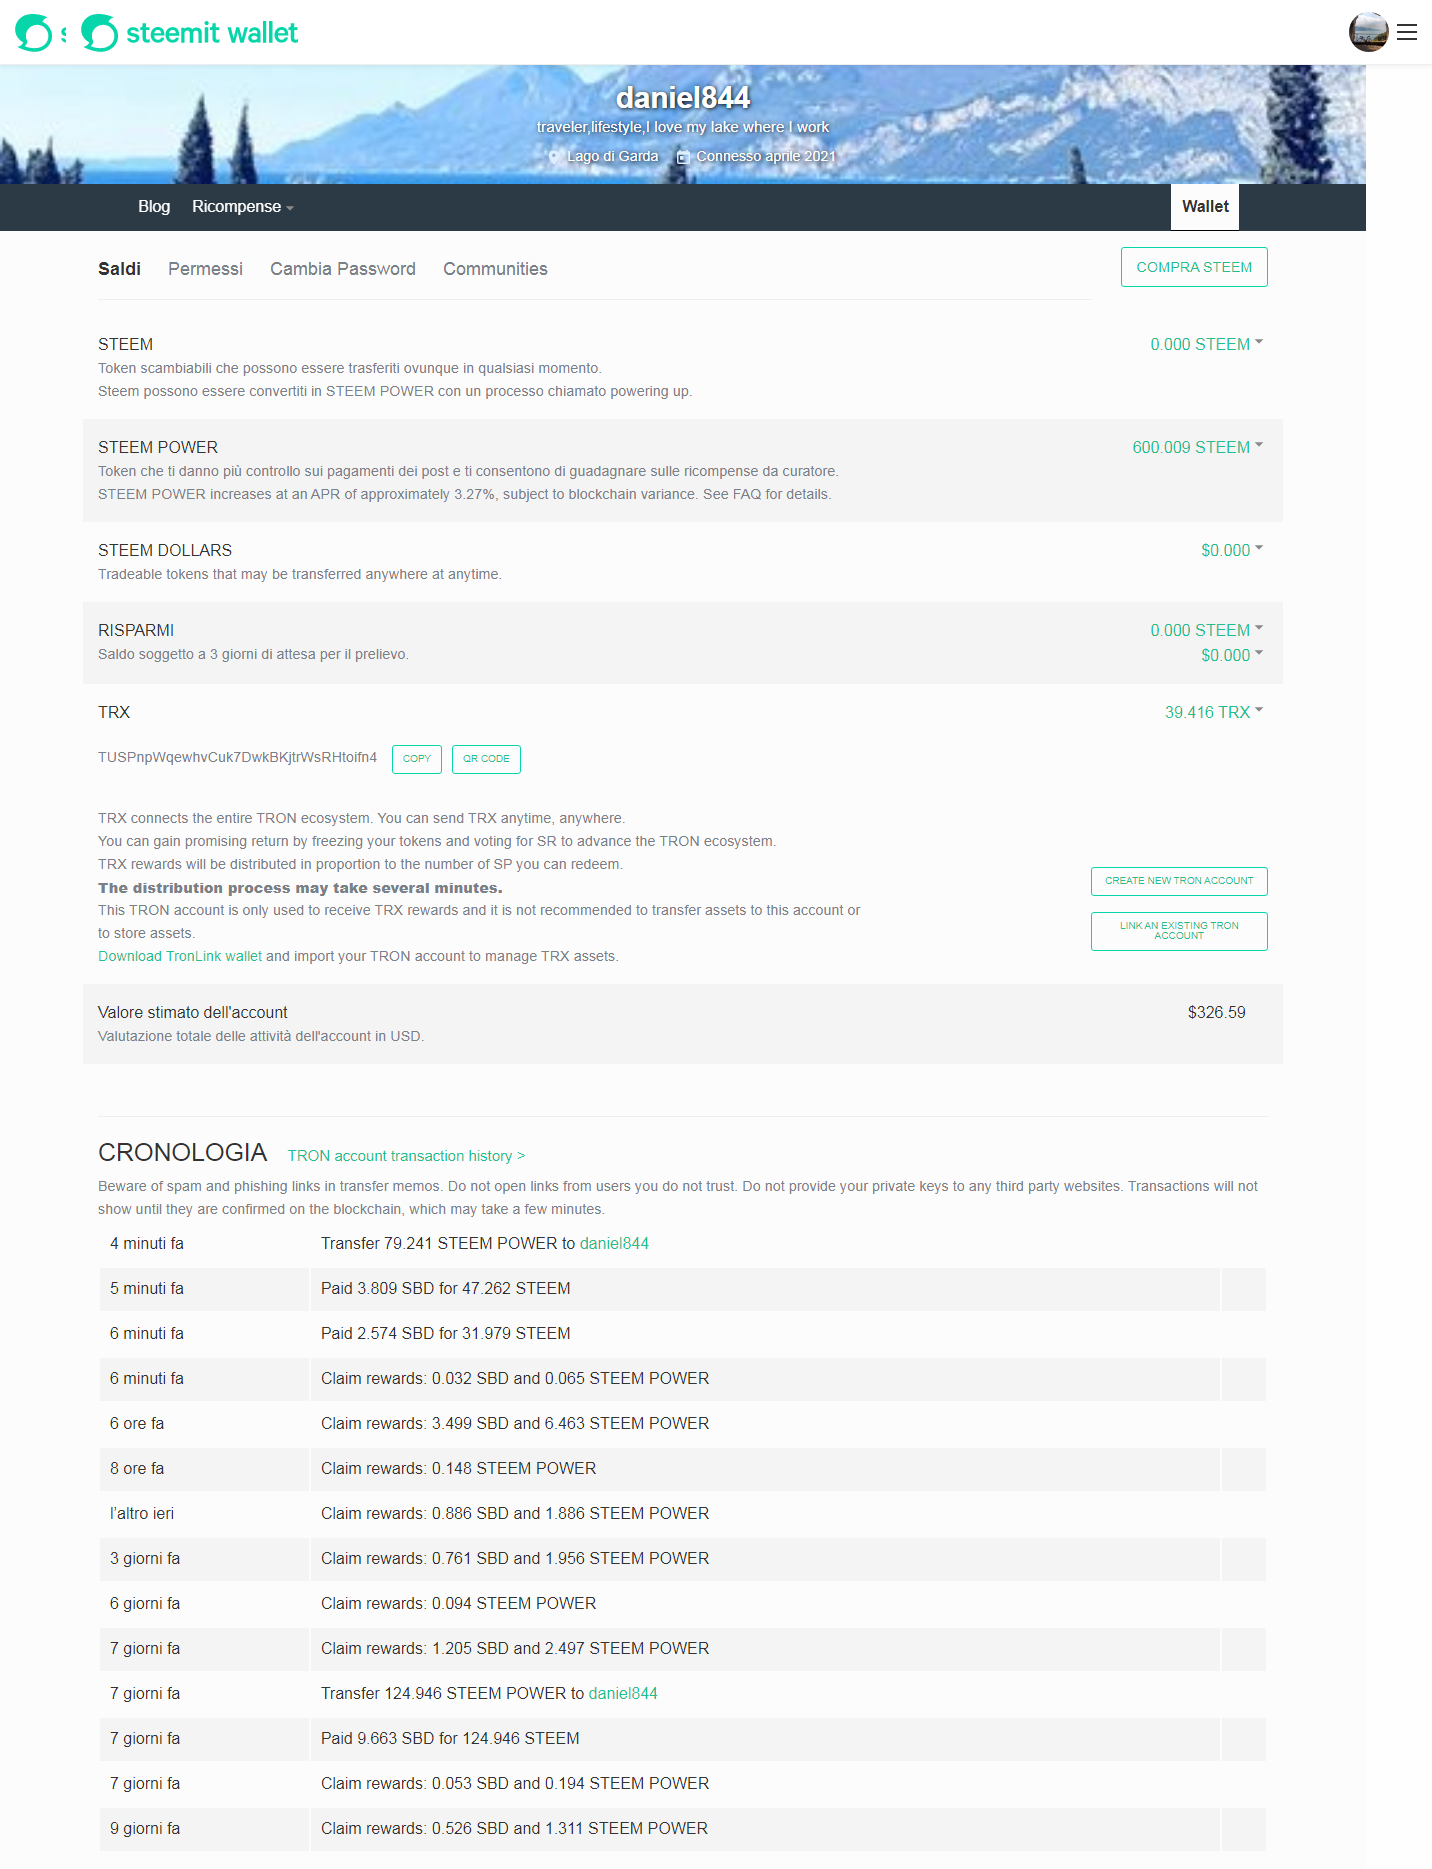Click the estimated account value $326.59
This screenshot has height=1869, width=1432.
pos(1216,1012)
